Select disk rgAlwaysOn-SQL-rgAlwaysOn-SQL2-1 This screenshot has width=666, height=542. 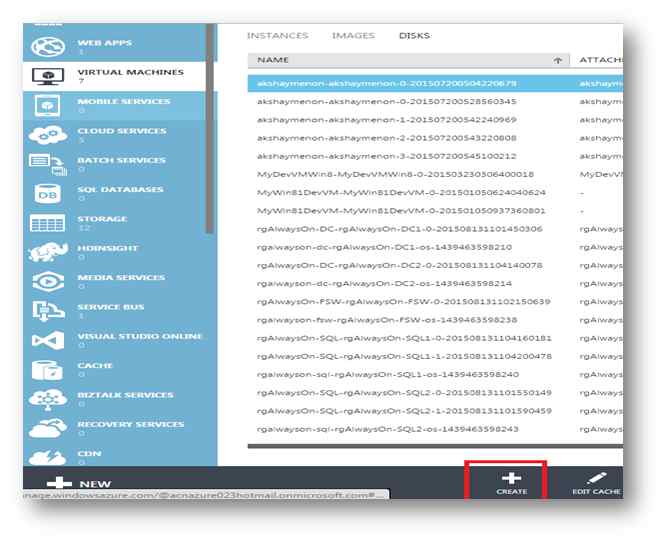pos(404,411)
